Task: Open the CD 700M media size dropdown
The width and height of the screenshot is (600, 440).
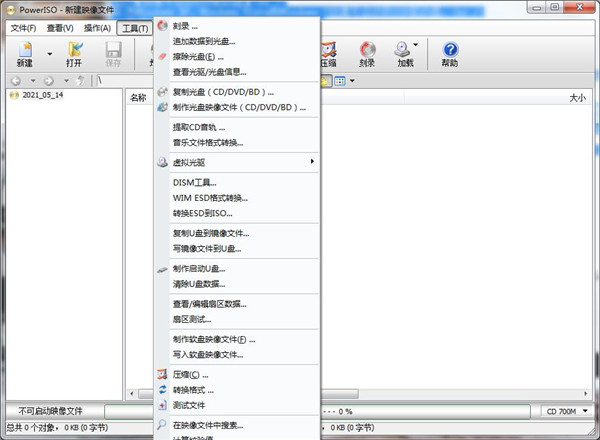Action: click(566, 411)
